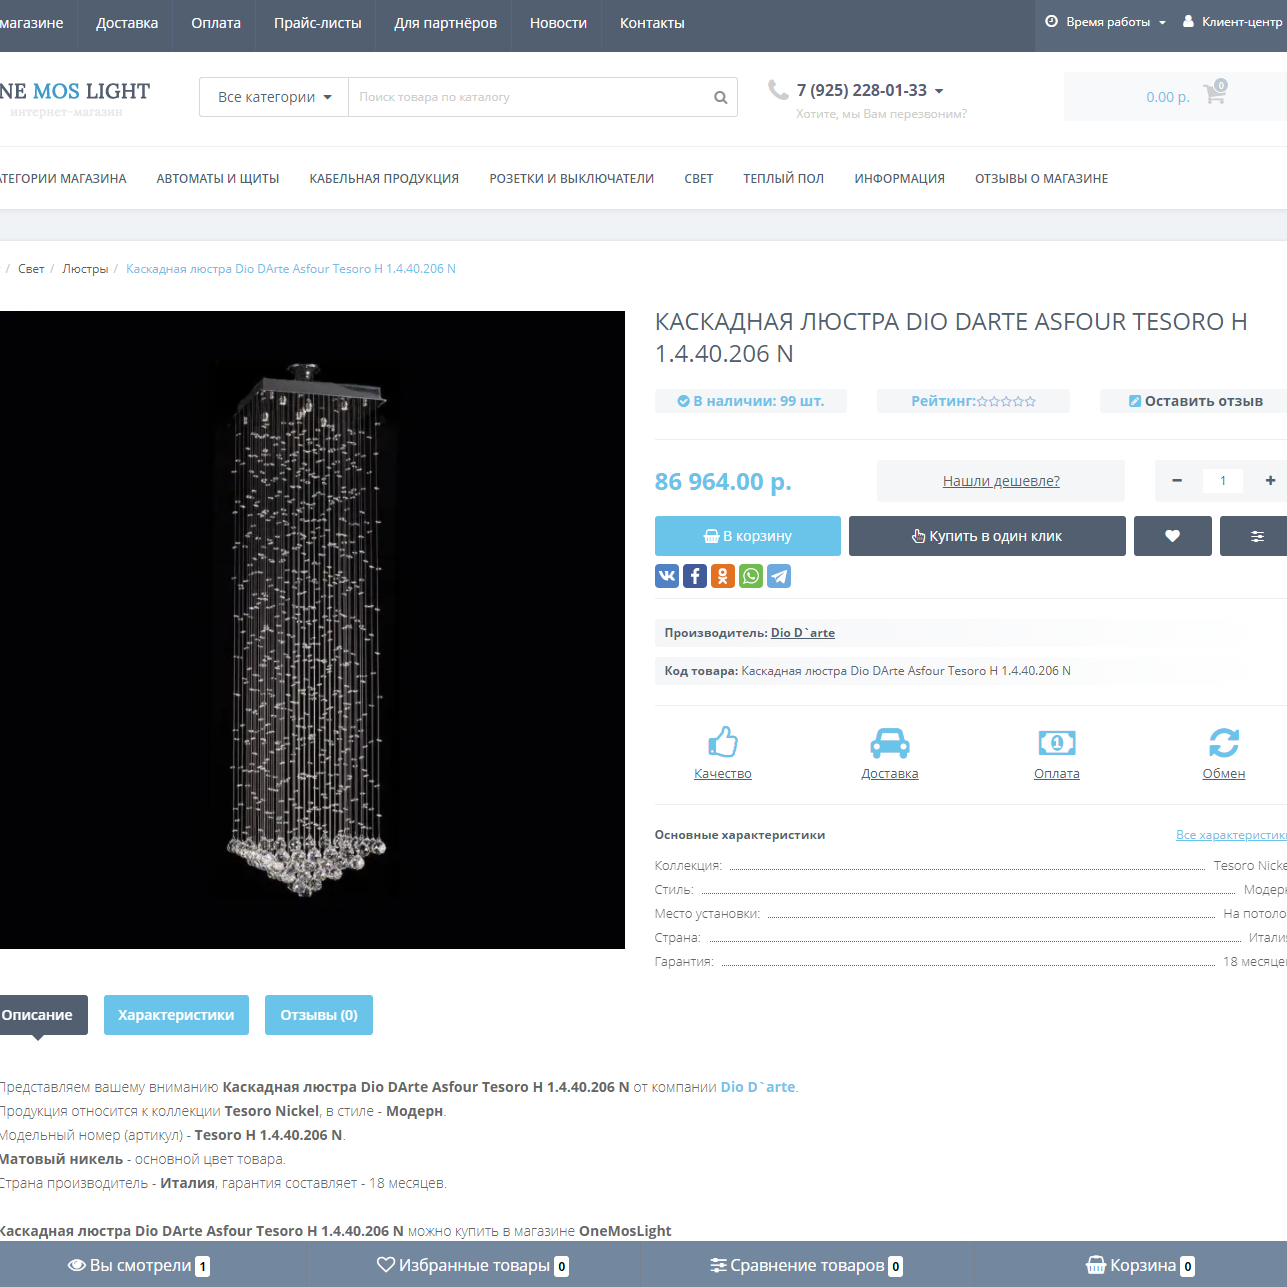Increase quantity with plus button
1287x1287 pixels.
point(1270,481)
